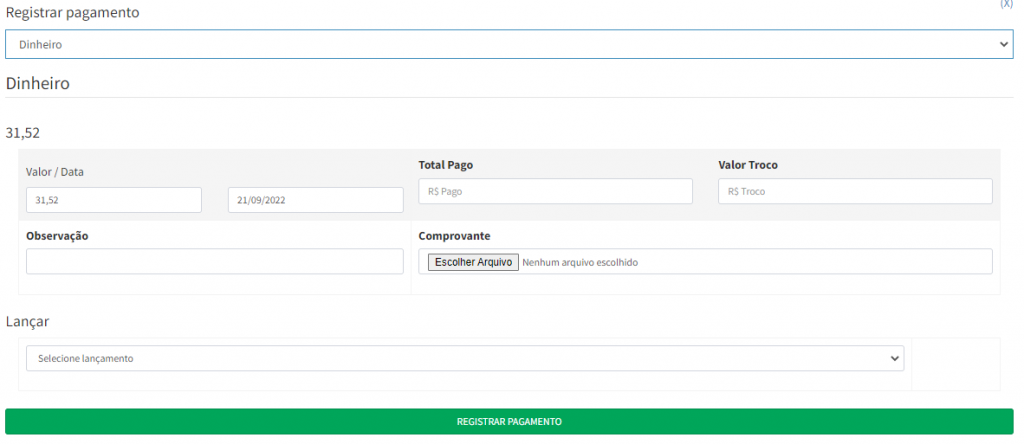Click the Registrar pagamento title text

(x=73, y=13)
